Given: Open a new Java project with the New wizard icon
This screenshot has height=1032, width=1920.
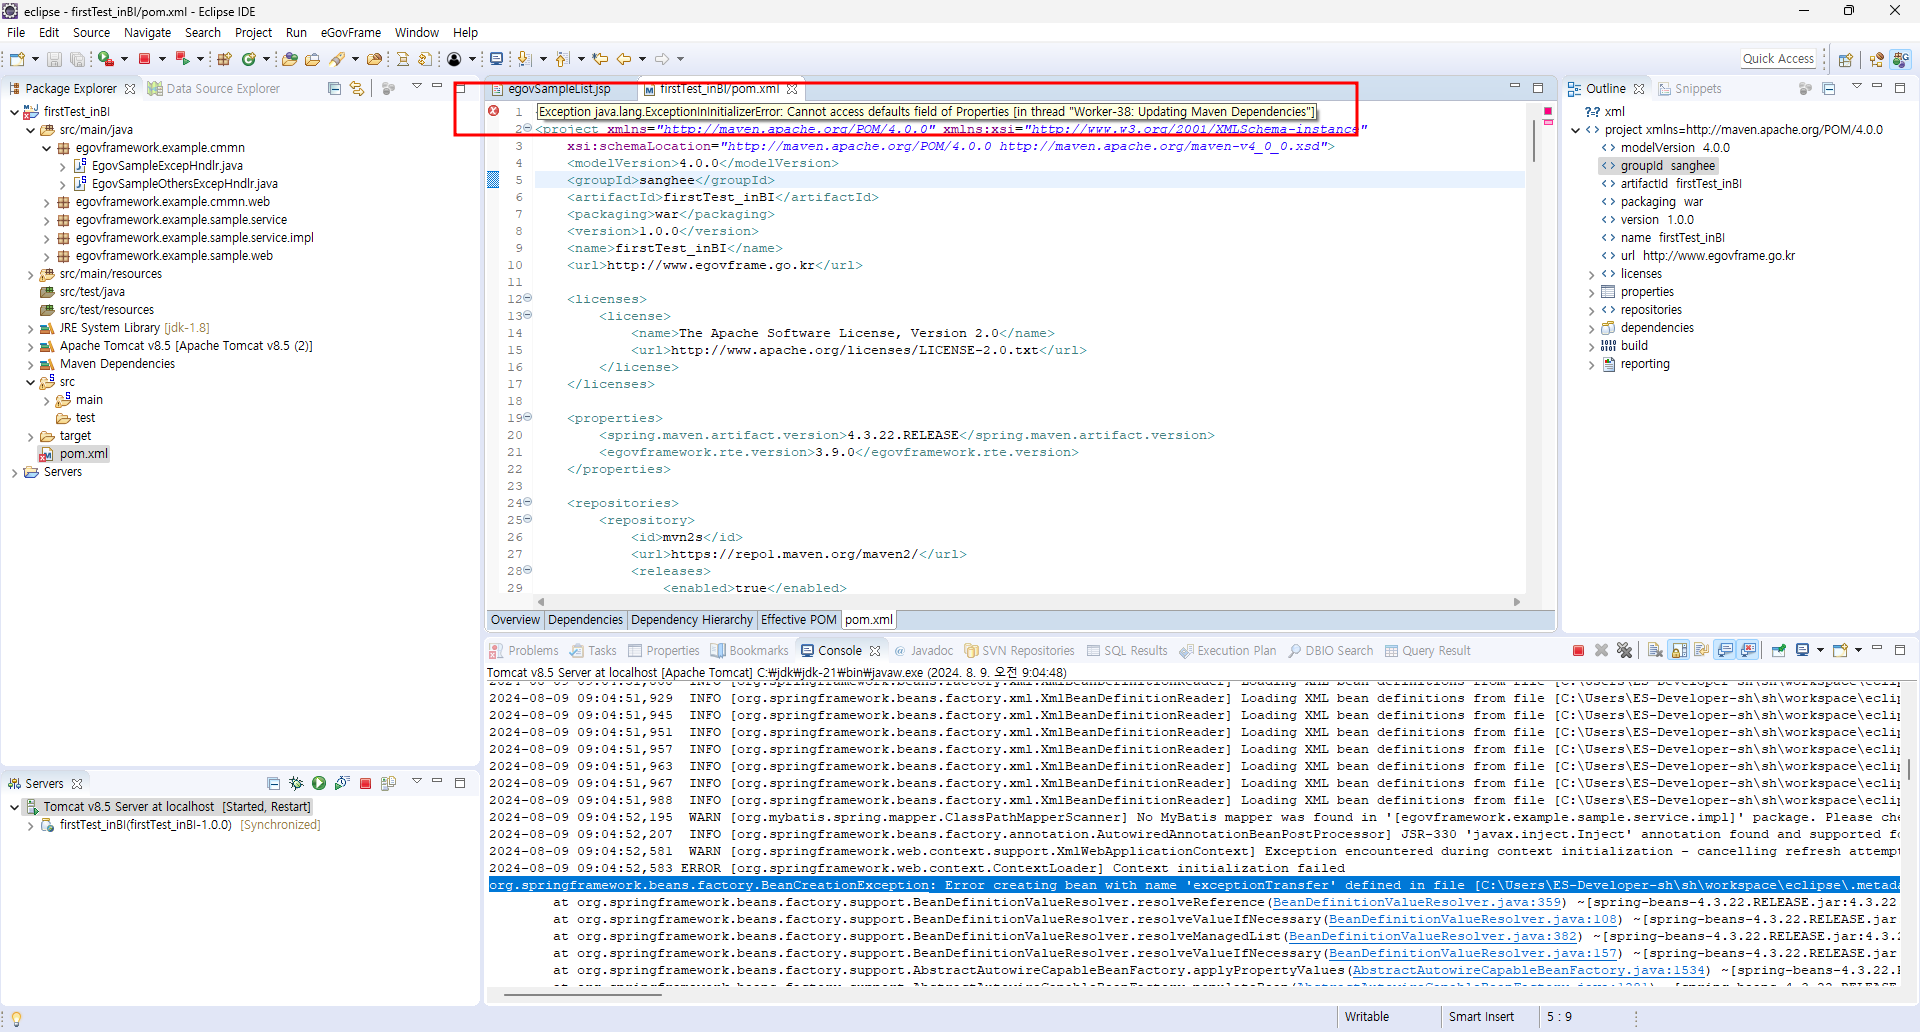Looking at the screenshot, I should coord(17,58).
